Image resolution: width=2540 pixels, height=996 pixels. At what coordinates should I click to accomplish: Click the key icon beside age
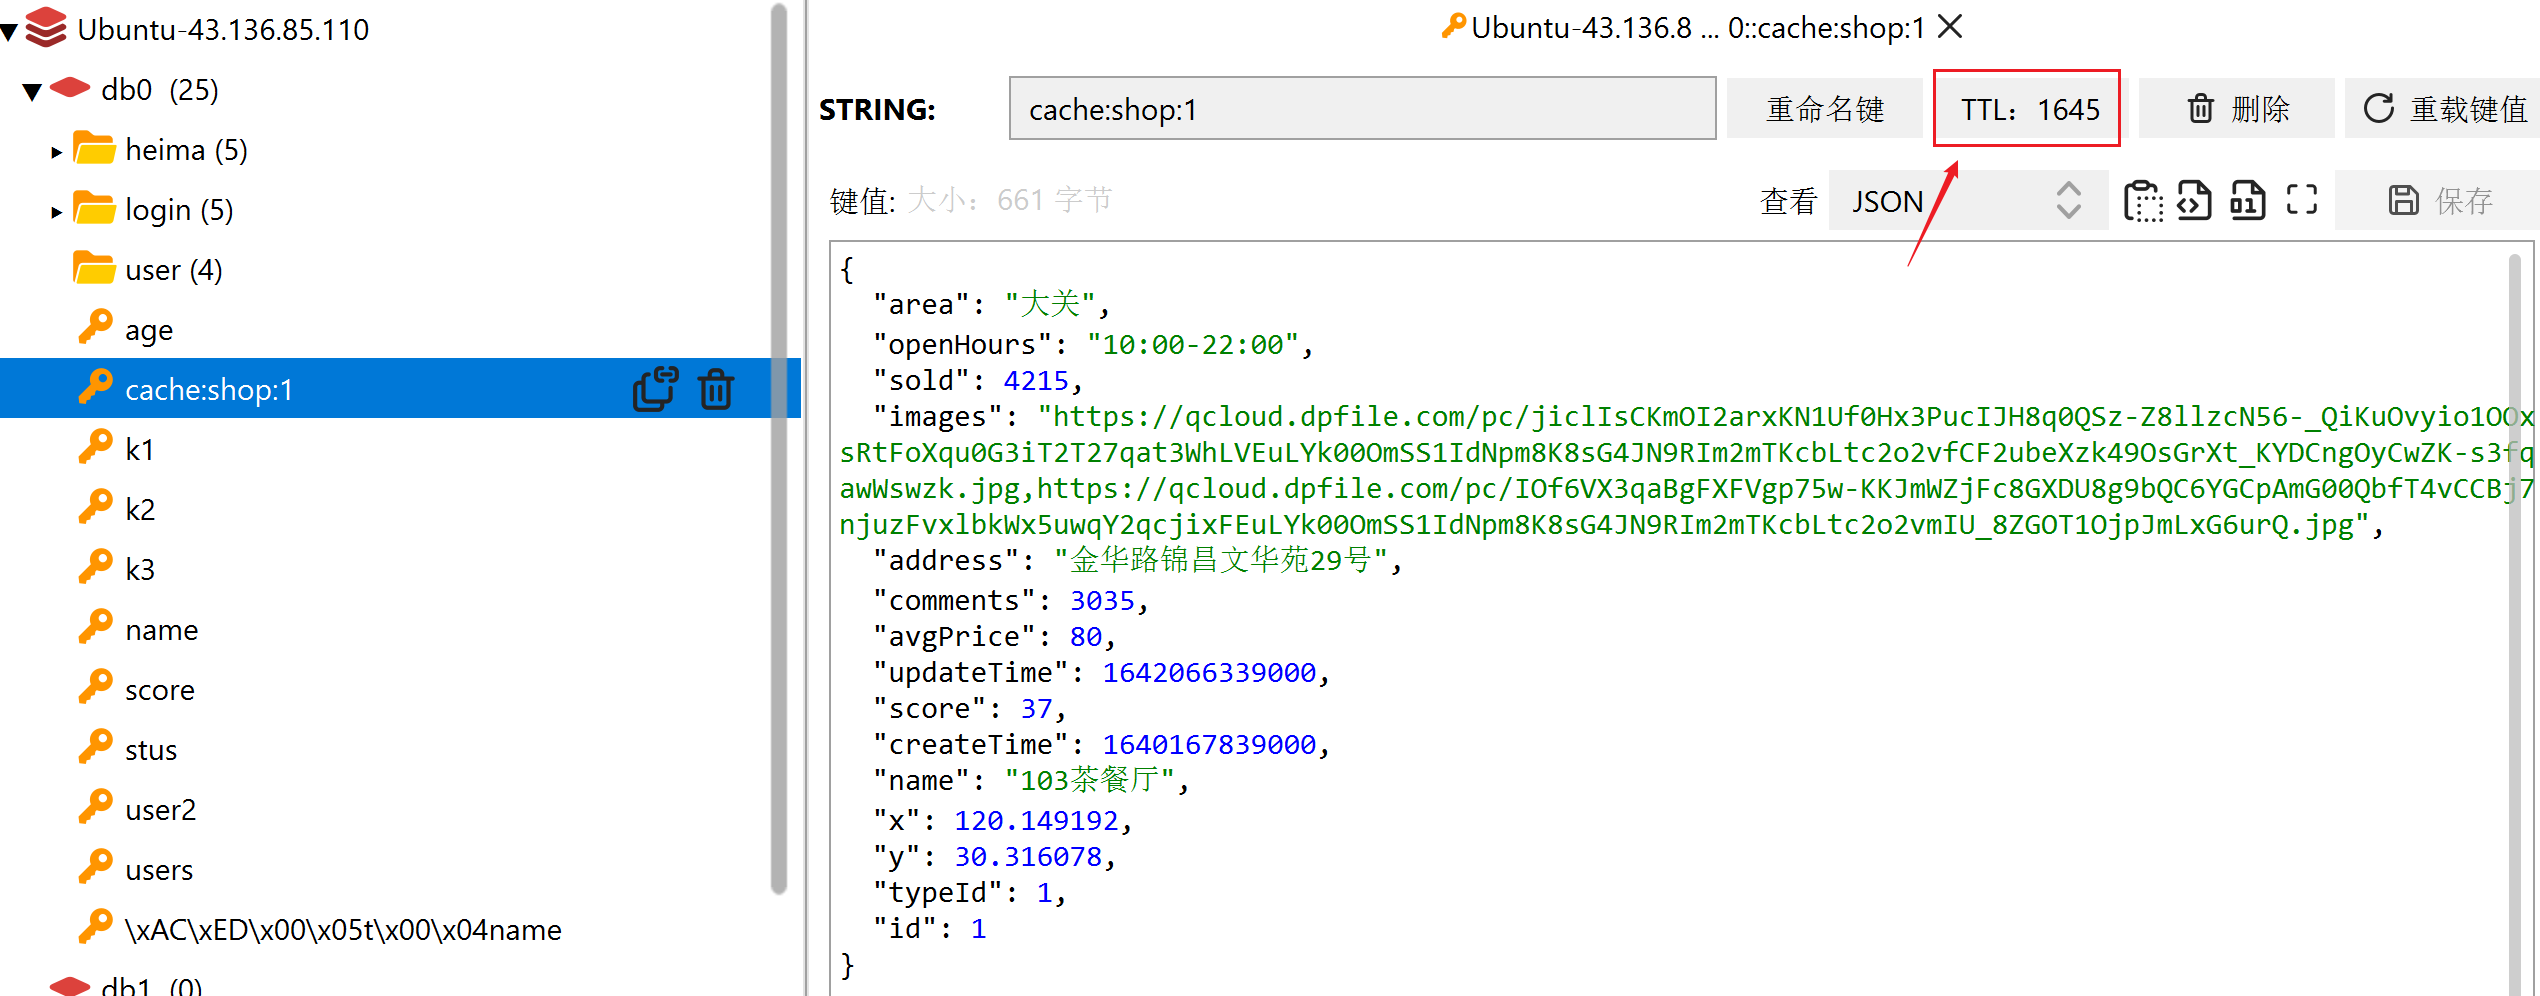tap(96, 327)
